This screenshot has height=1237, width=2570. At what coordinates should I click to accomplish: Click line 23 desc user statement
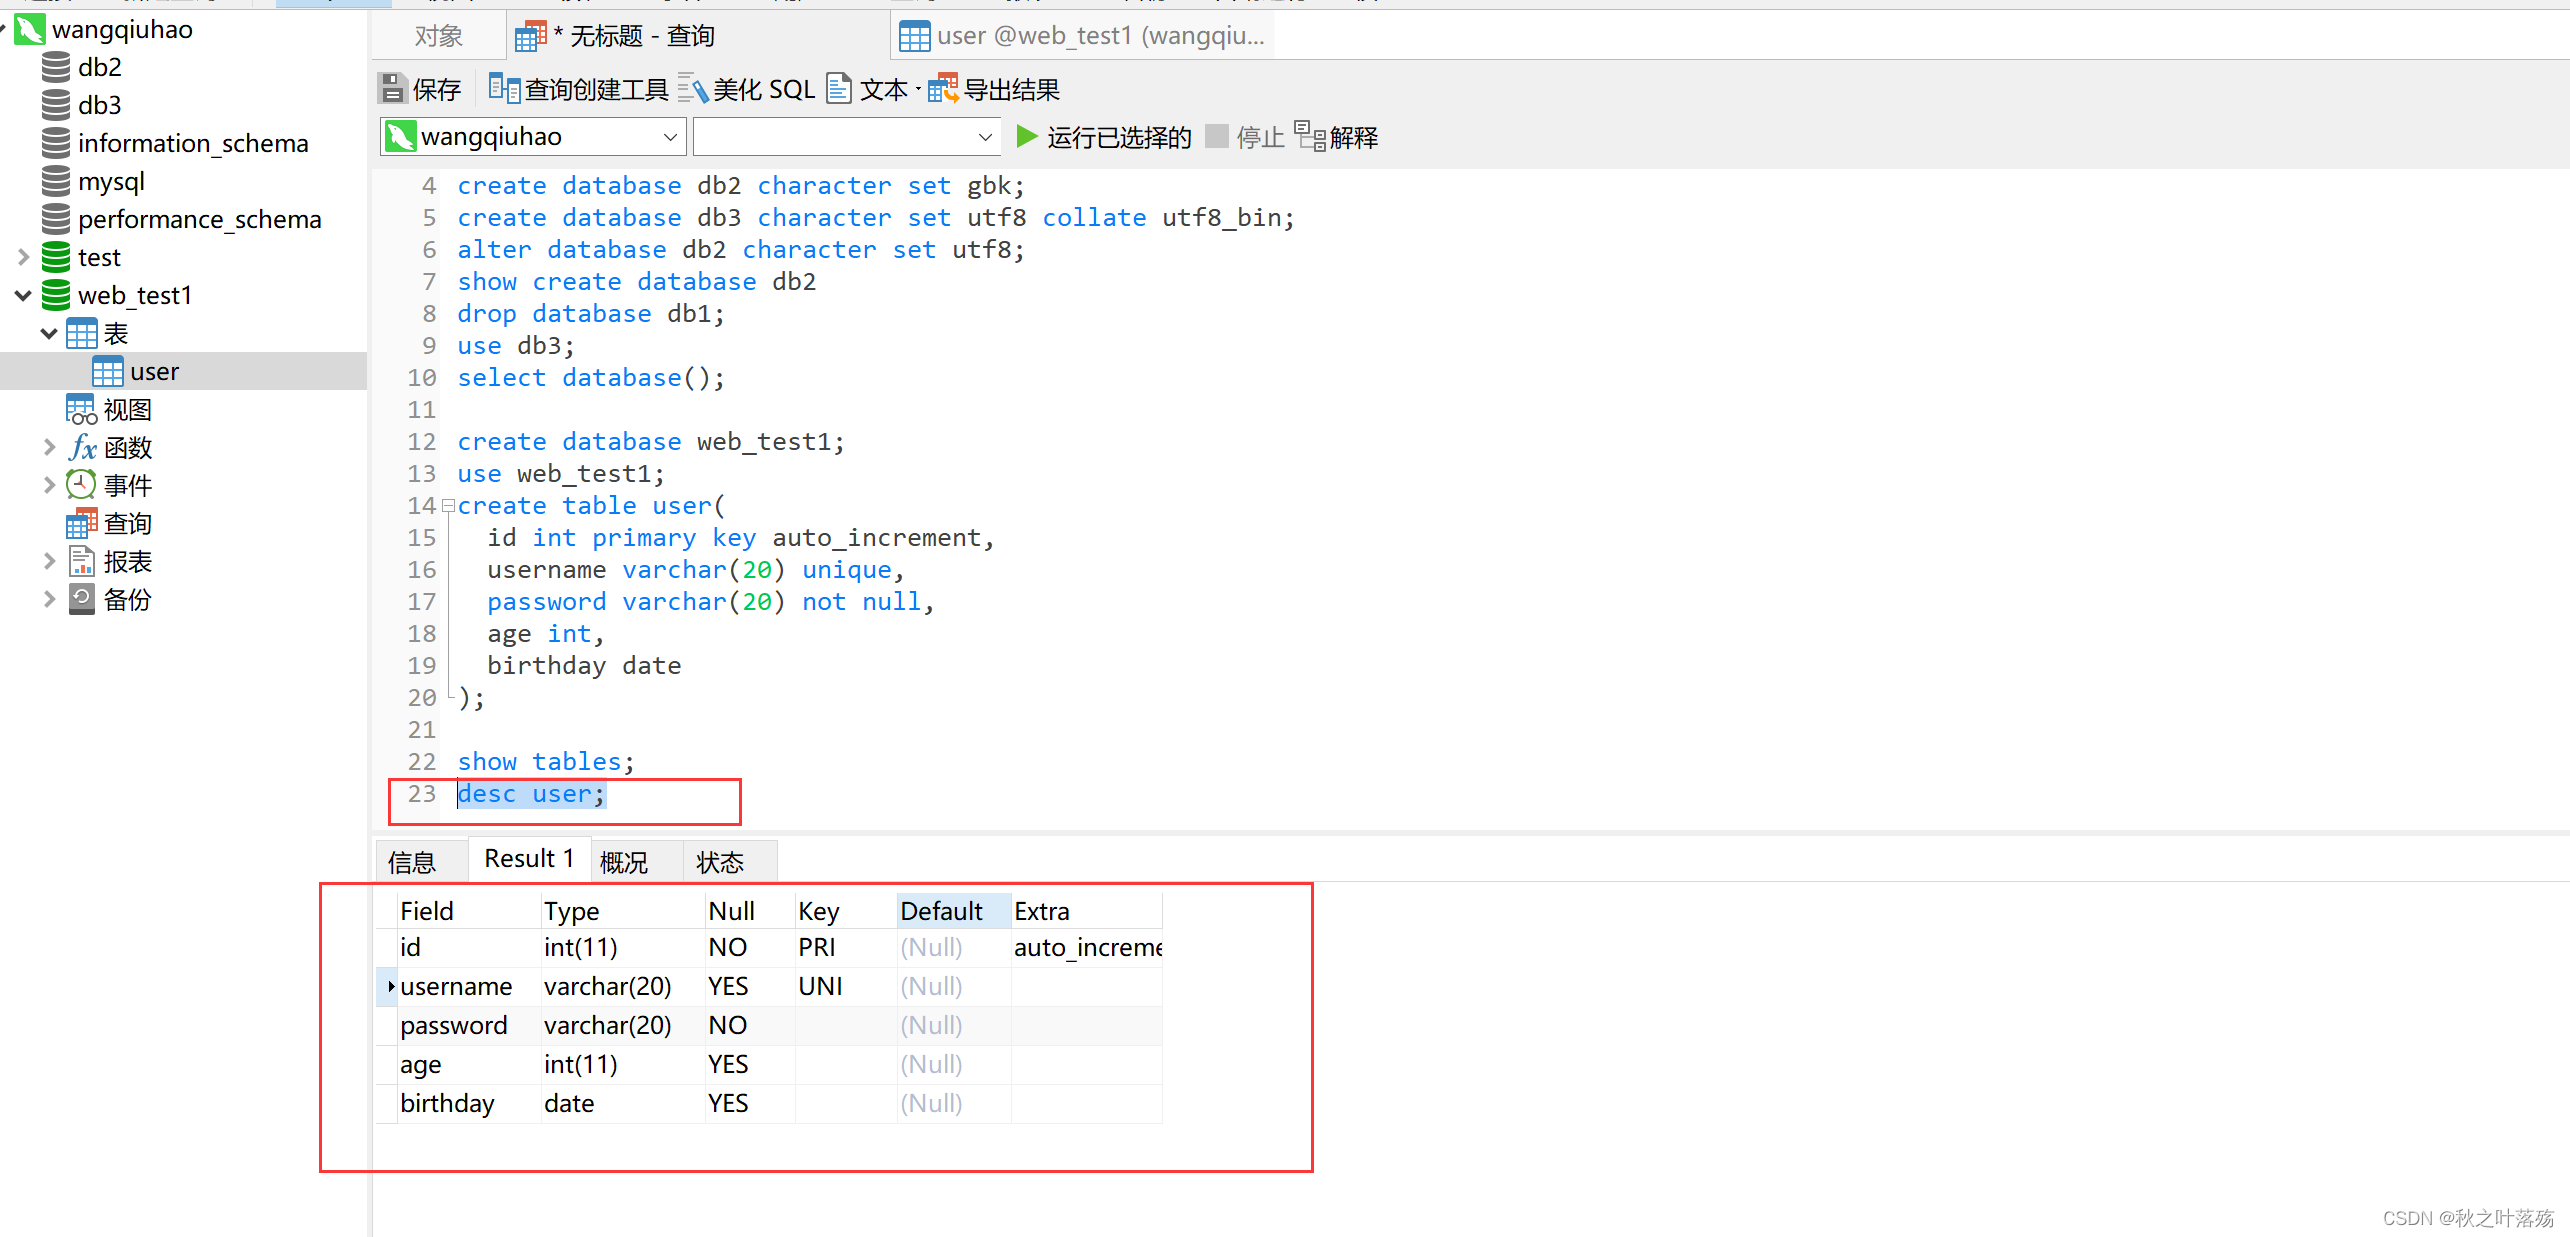coord(531,794)
